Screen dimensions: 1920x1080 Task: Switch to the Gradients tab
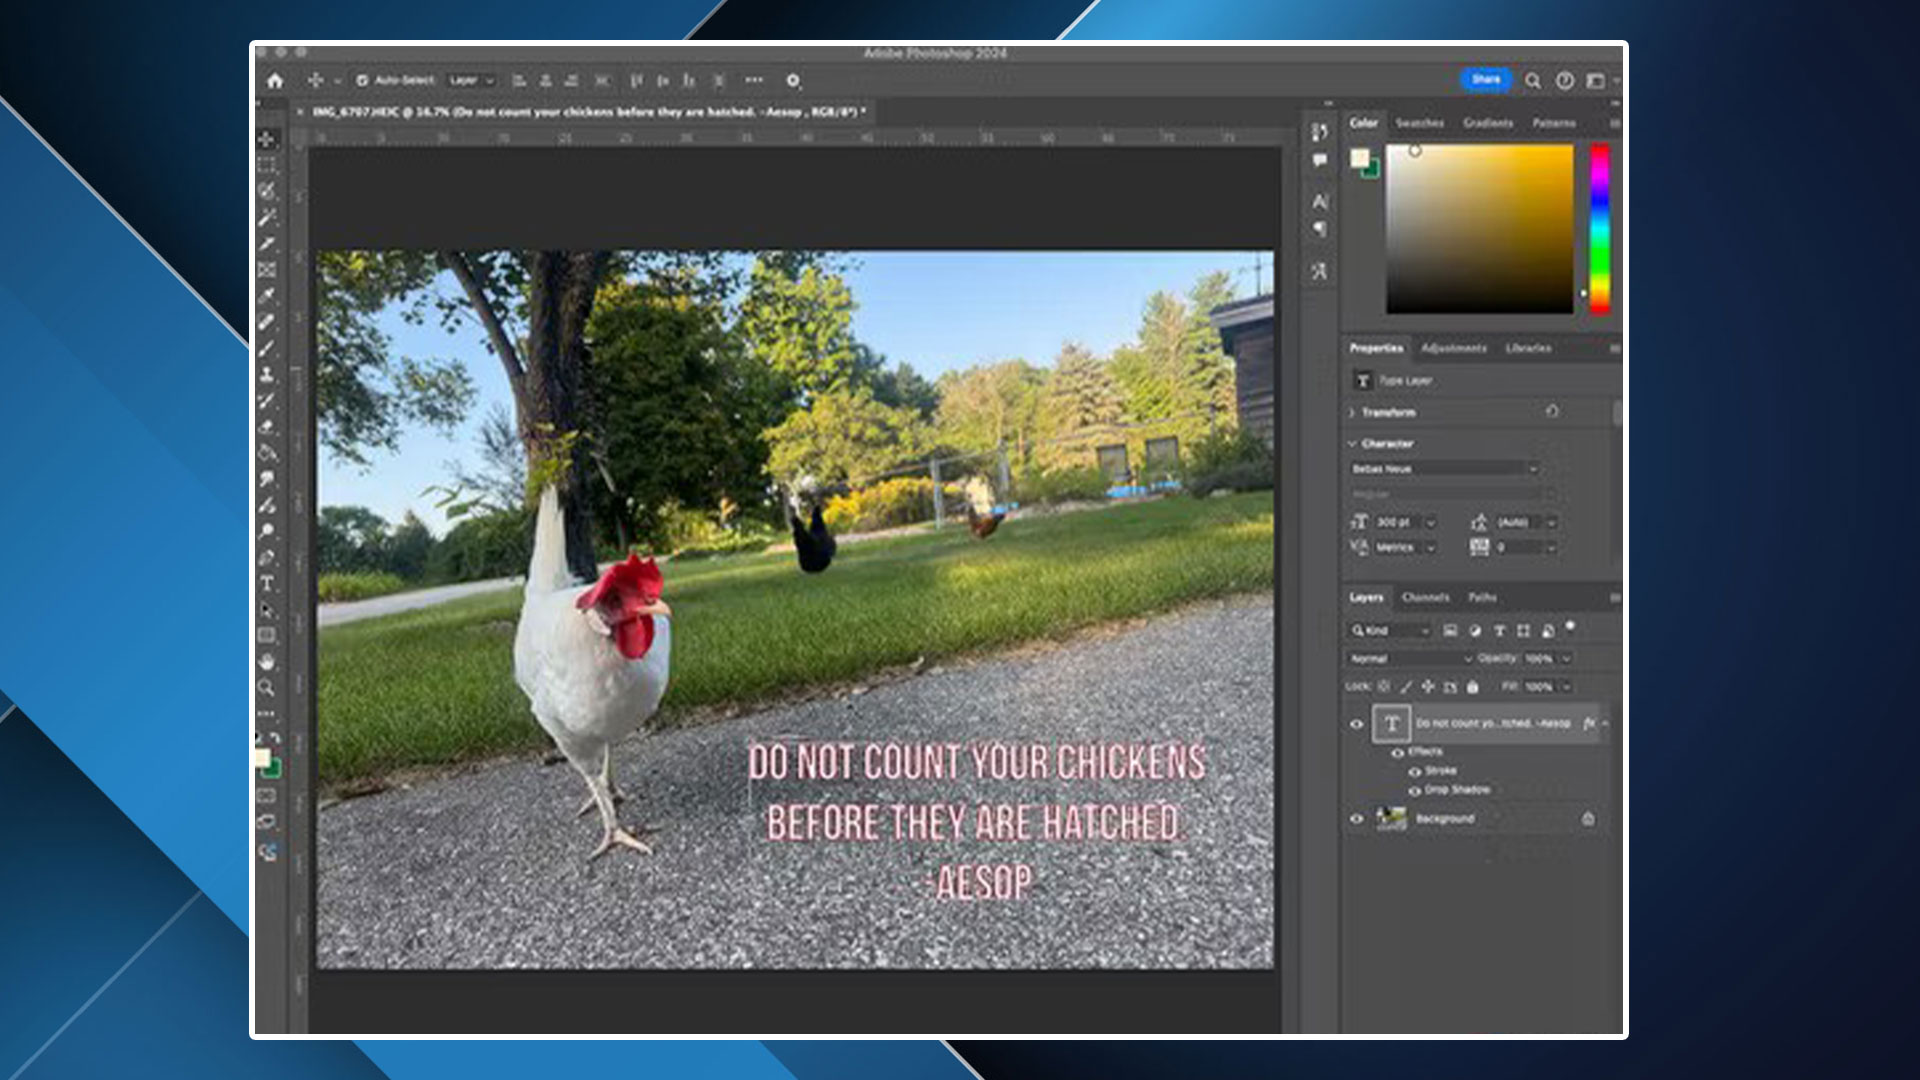pos(1488,123)
